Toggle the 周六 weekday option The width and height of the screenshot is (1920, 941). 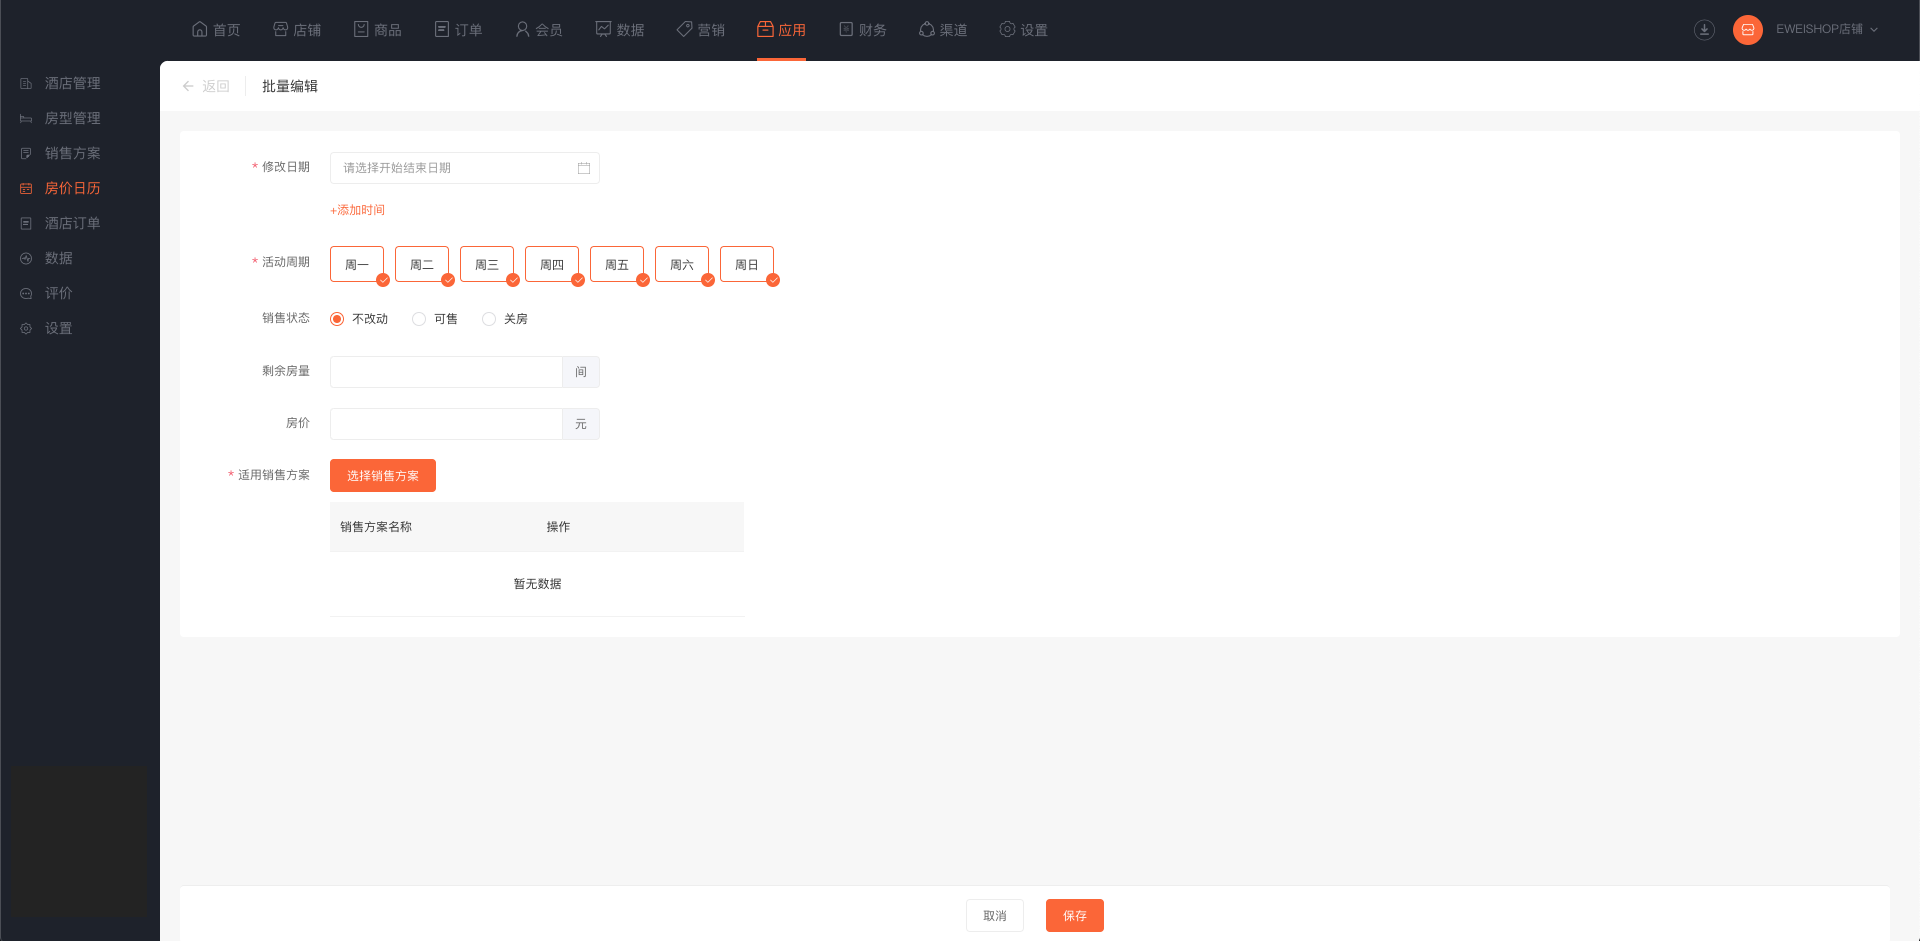682,264
